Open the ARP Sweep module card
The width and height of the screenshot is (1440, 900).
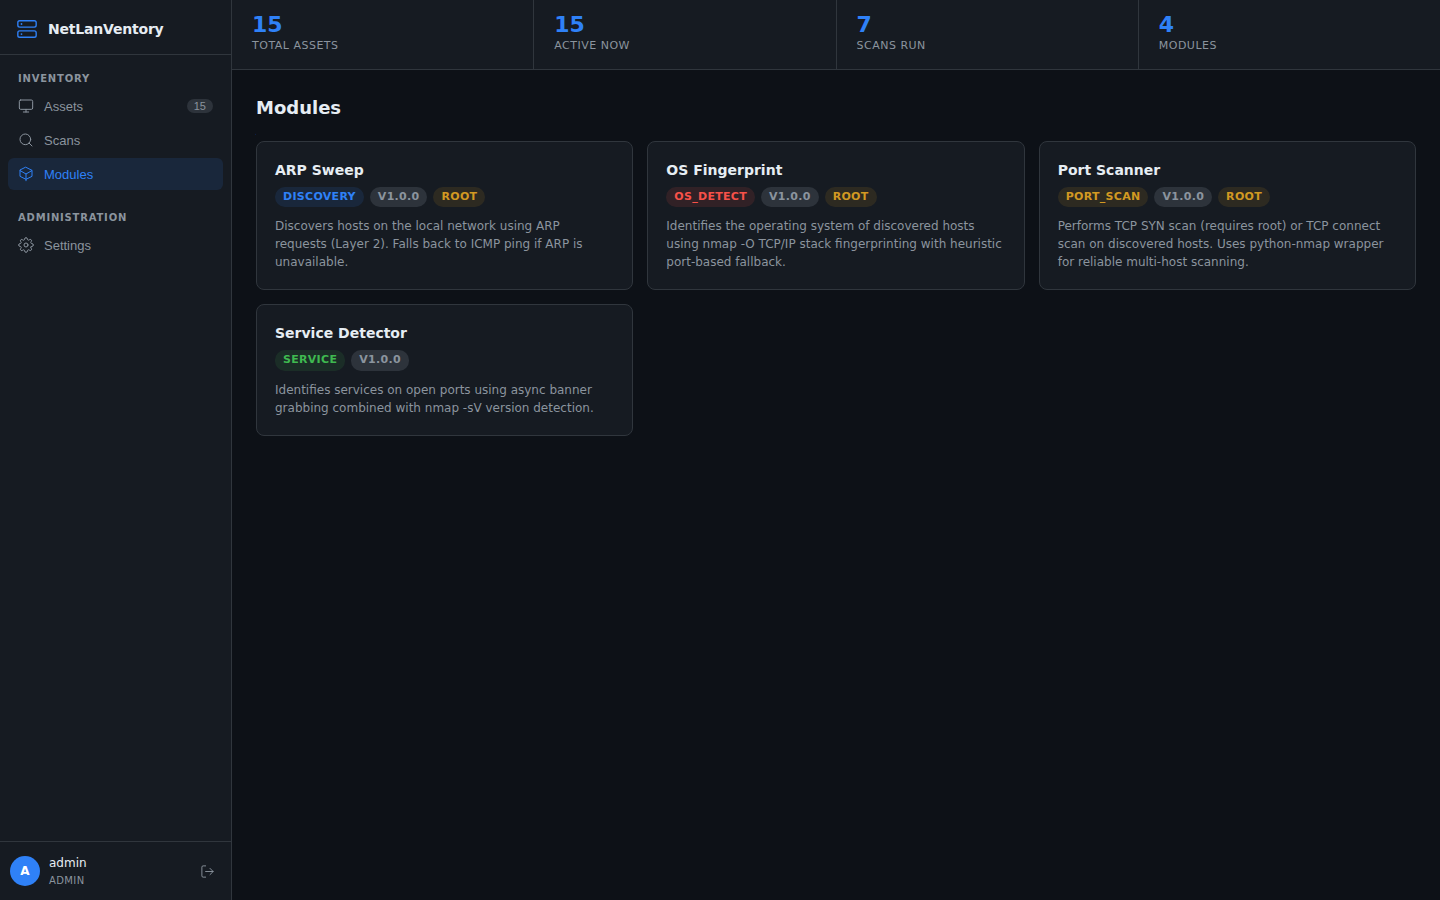(x=444, y=215)
